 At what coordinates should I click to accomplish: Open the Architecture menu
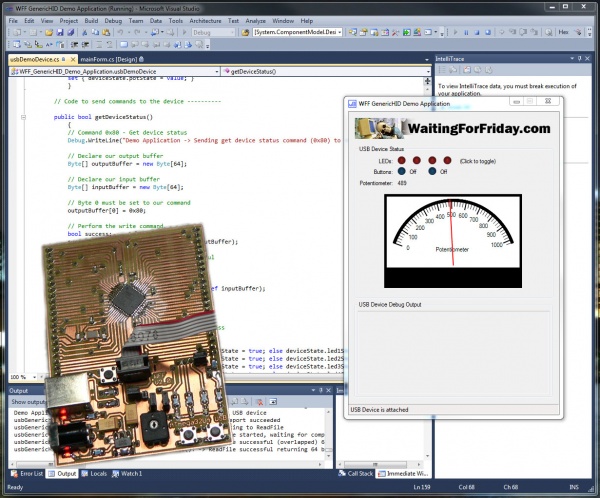click(205, 21)
